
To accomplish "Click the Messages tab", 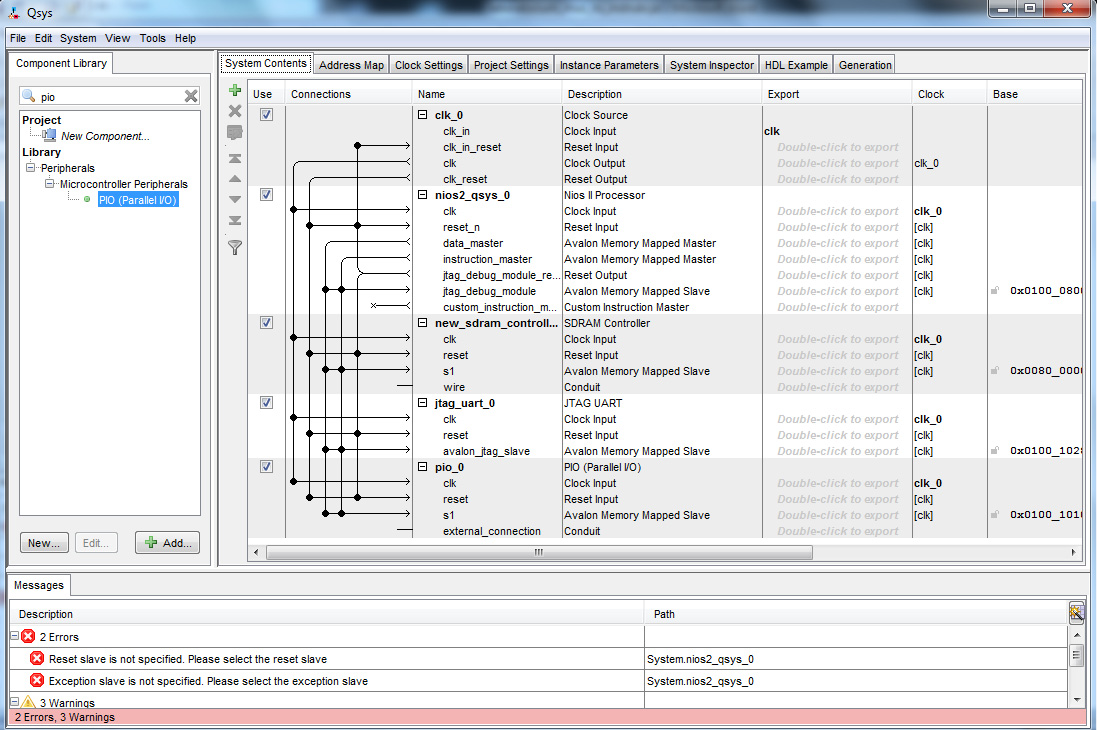I will (x=38, y=584).
